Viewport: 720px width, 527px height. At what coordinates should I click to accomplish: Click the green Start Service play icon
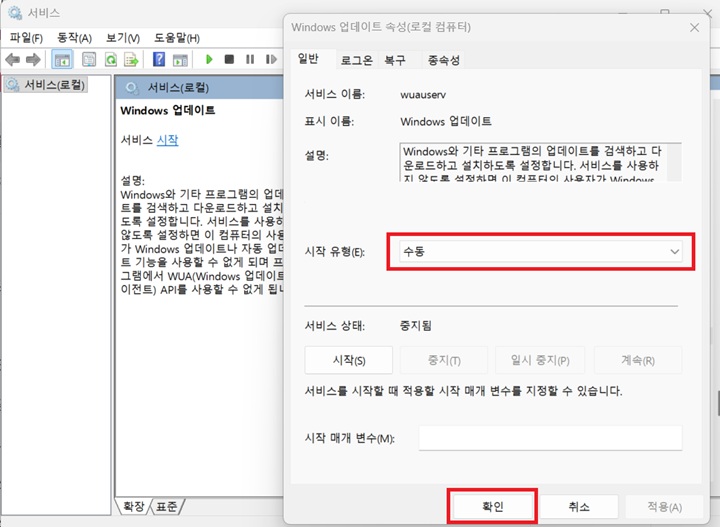point(209,59)
